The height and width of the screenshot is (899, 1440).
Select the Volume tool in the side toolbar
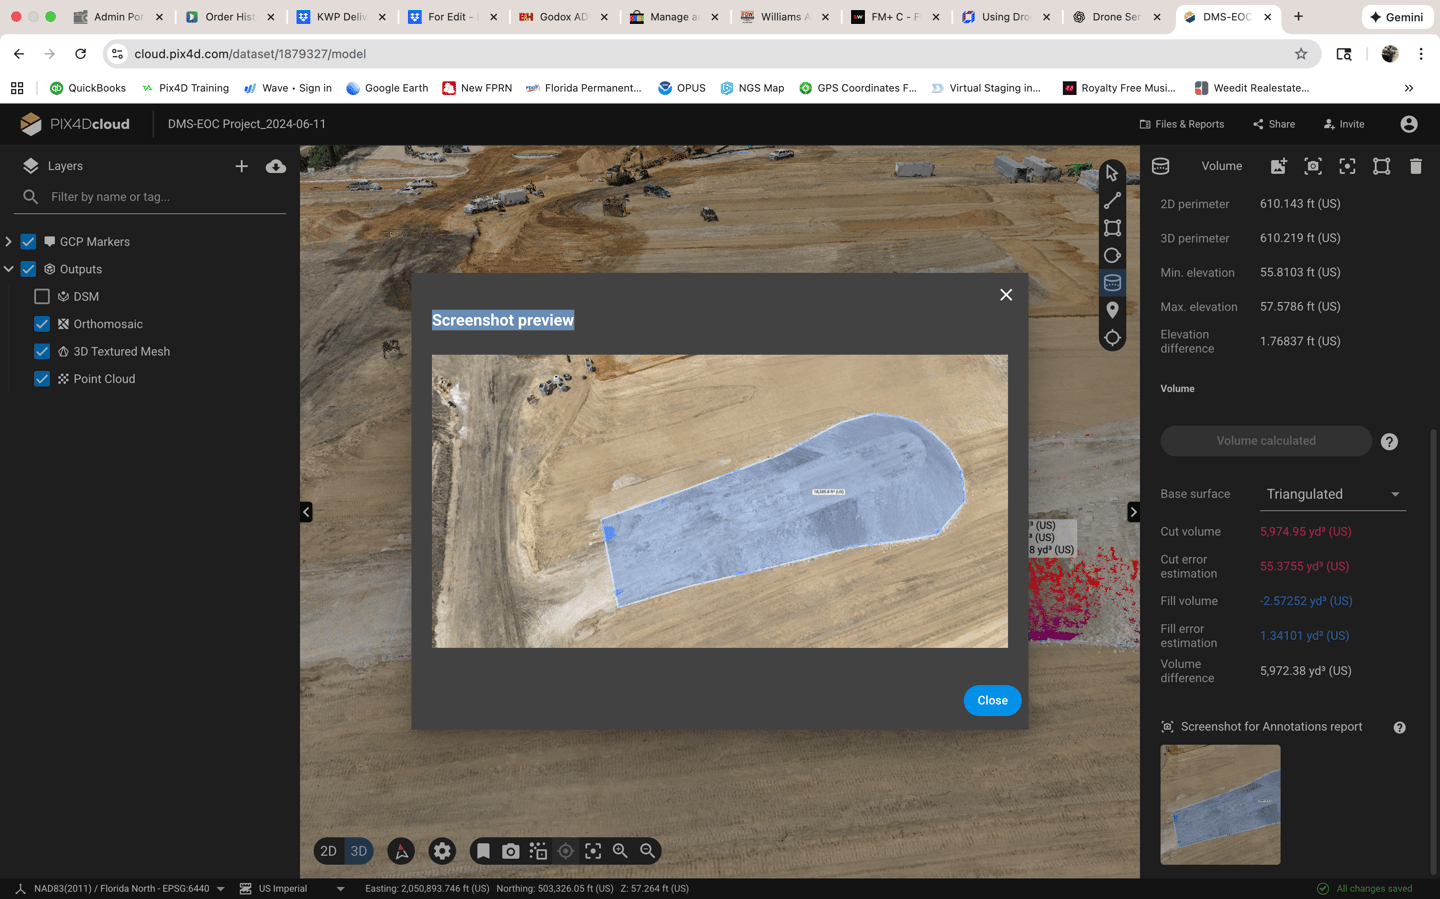pos(1112,281)
